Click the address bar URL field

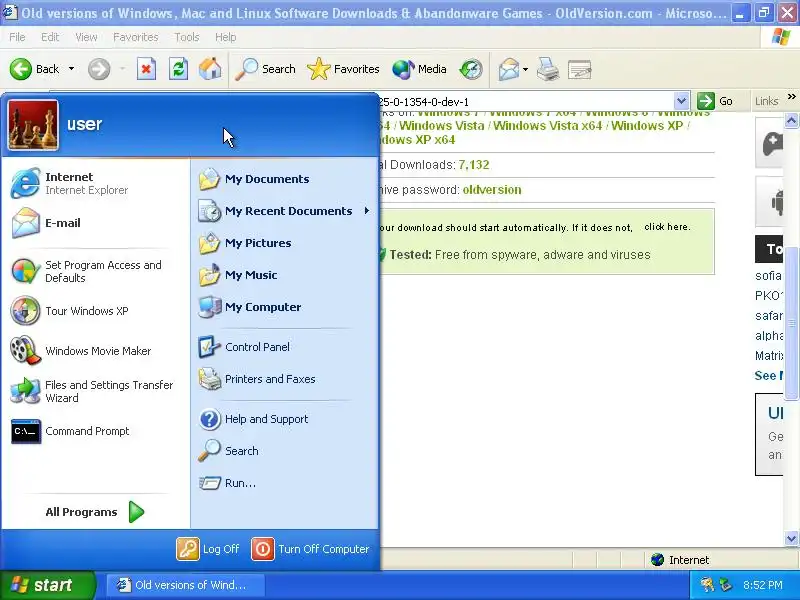526,102
